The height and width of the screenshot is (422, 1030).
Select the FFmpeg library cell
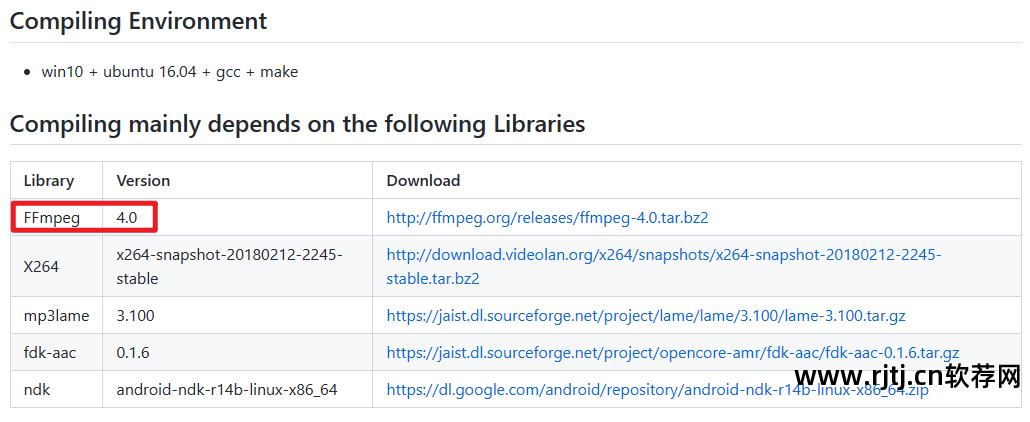click(52, 217)
